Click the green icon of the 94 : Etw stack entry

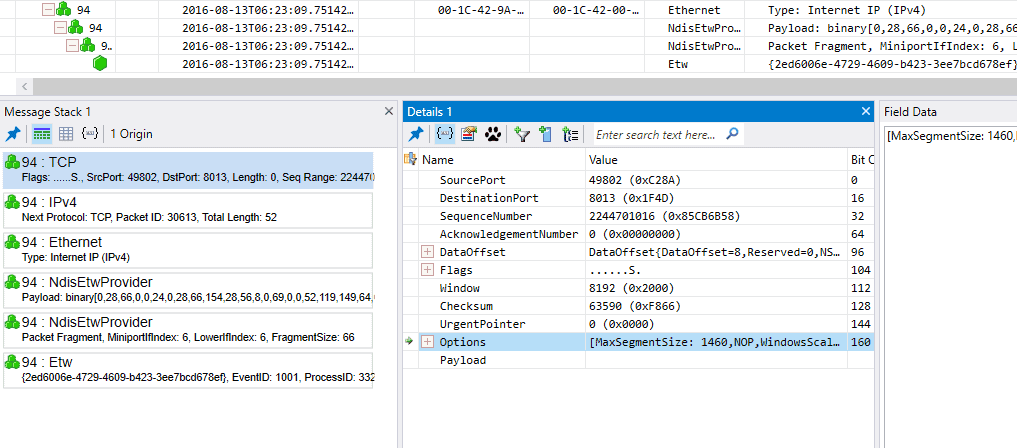pyautogui.click(x=12, y=362)
